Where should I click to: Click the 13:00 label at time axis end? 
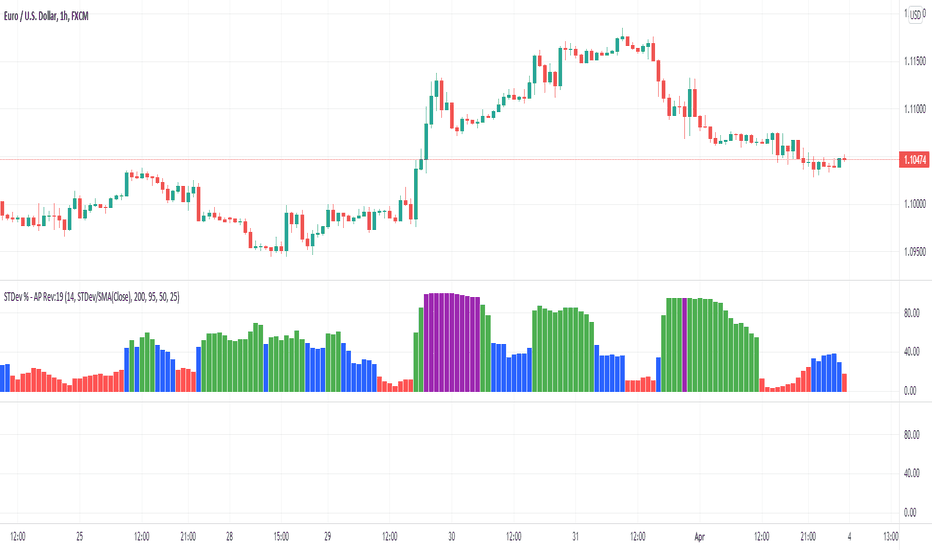click(x=890, y=536)
